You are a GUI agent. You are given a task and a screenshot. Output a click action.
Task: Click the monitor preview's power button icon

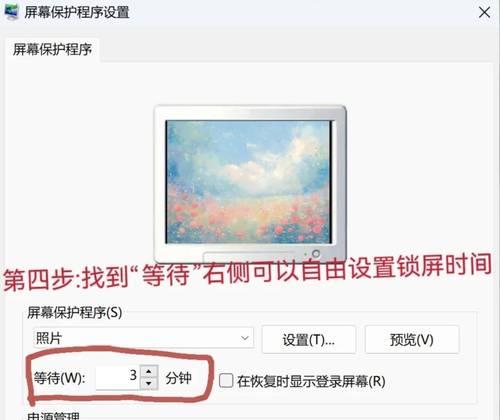click(315, 254)
